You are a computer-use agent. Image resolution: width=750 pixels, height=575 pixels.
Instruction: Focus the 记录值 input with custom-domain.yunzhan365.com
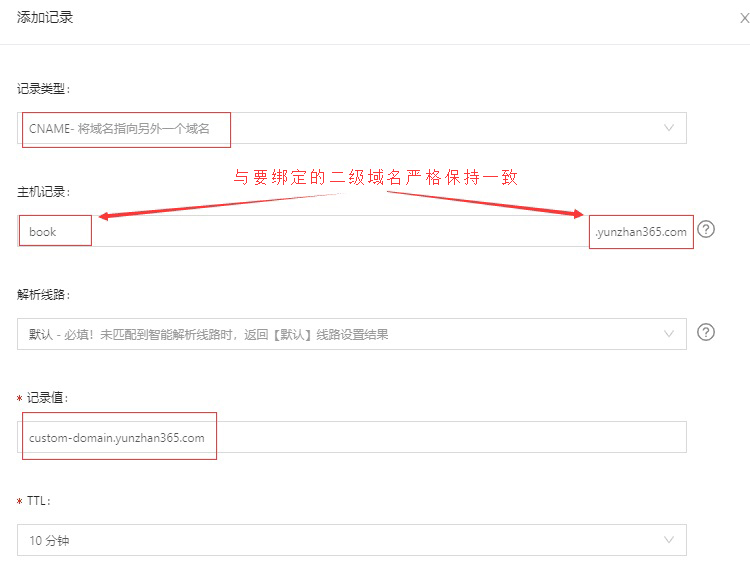point(350,437)
